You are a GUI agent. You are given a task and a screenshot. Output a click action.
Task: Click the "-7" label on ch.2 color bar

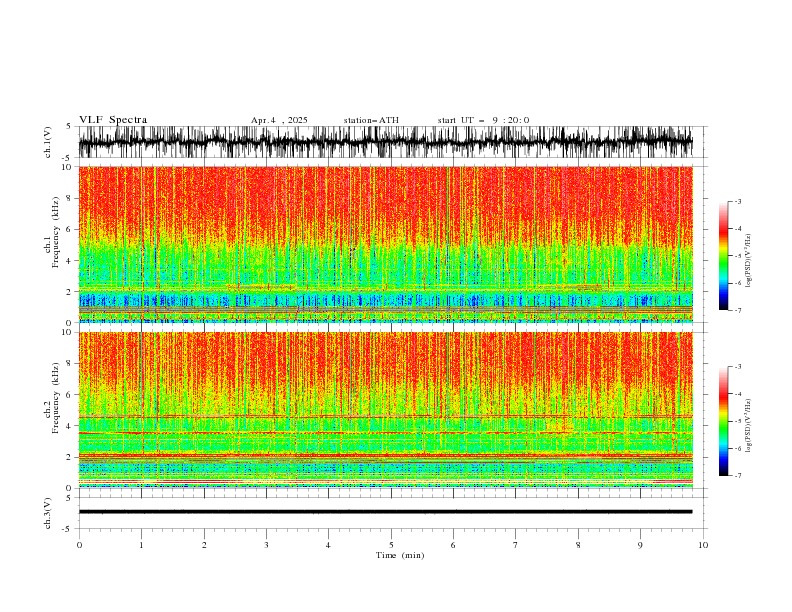(x=738, y=475)
